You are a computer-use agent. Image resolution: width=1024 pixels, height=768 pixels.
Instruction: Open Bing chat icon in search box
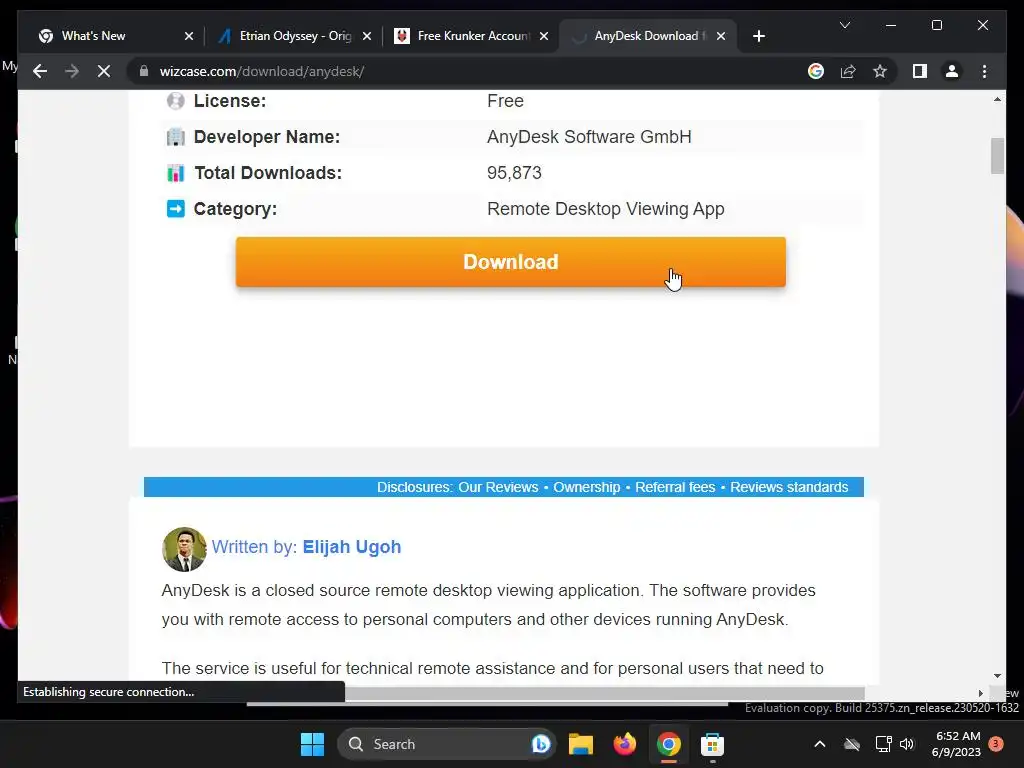(x=541, y=744)
